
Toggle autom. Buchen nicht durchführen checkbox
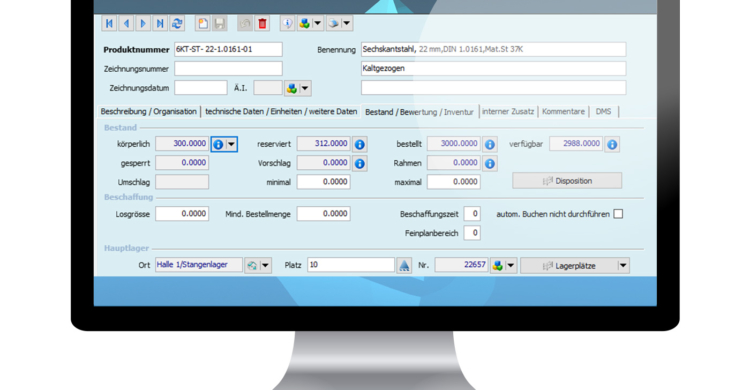(x=618, y=214)
